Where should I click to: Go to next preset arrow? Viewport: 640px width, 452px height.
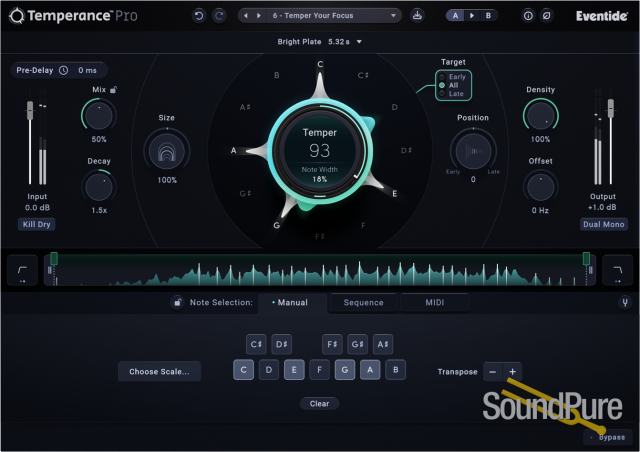click(259, 16)
